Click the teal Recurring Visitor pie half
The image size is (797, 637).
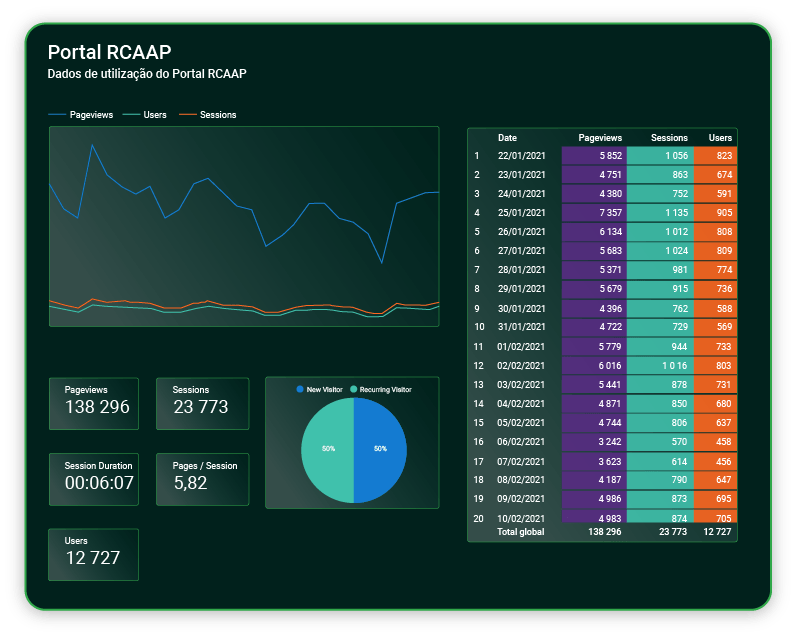[327, 450]
